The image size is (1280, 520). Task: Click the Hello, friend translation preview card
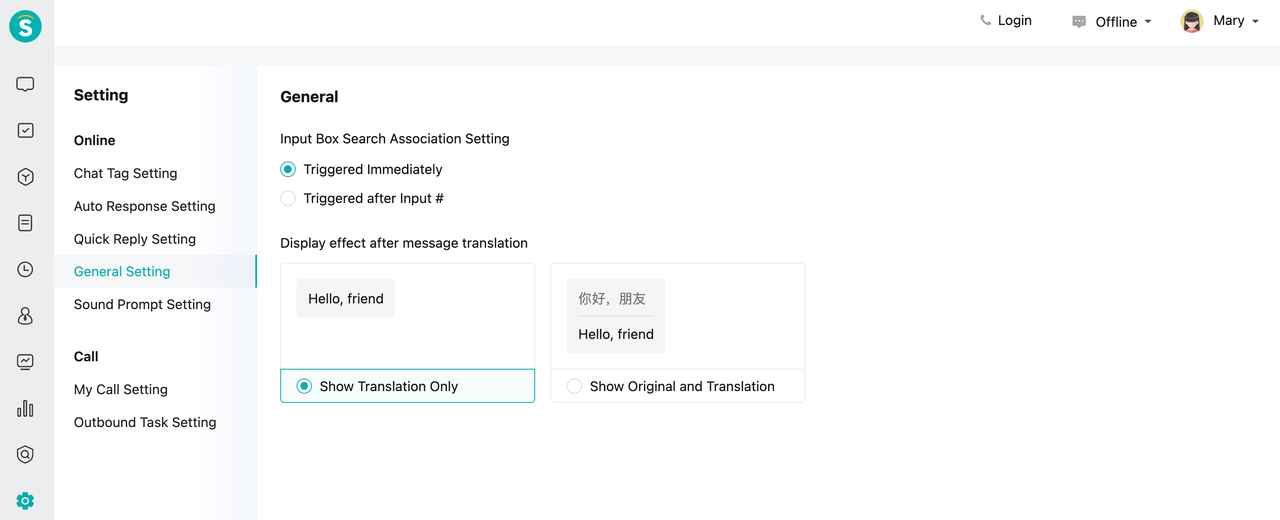pyautogui.click(x=407, y=316)
